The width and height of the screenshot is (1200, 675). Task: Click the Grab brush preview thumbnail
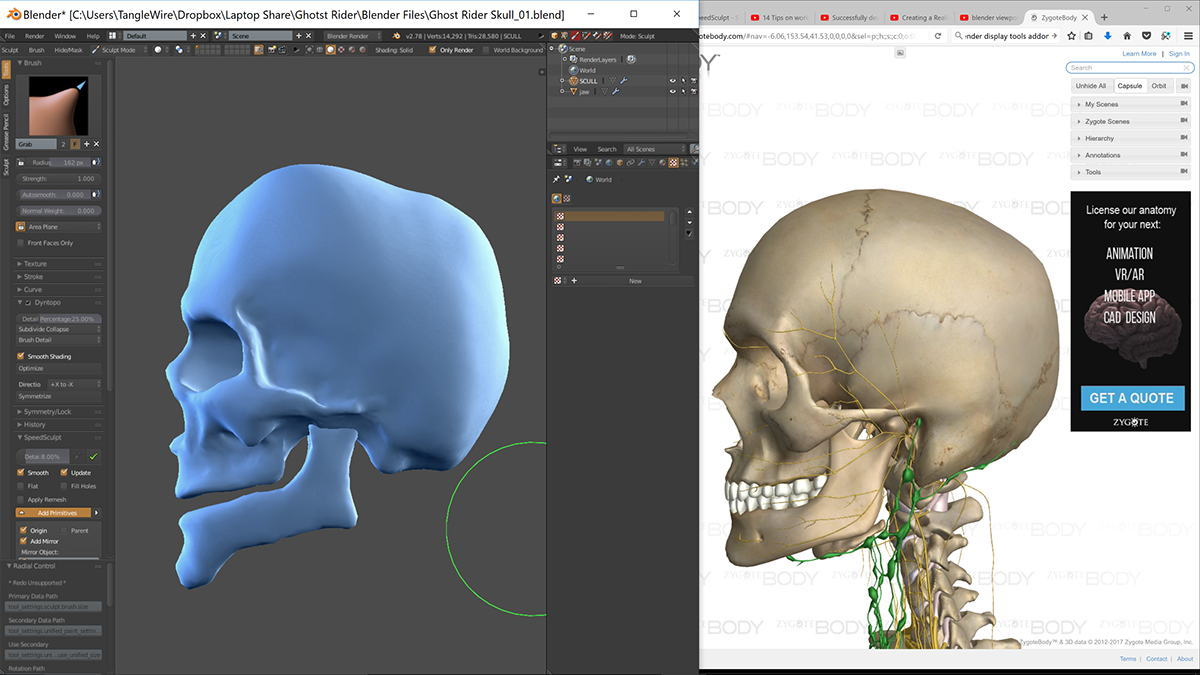click(59, 106)
